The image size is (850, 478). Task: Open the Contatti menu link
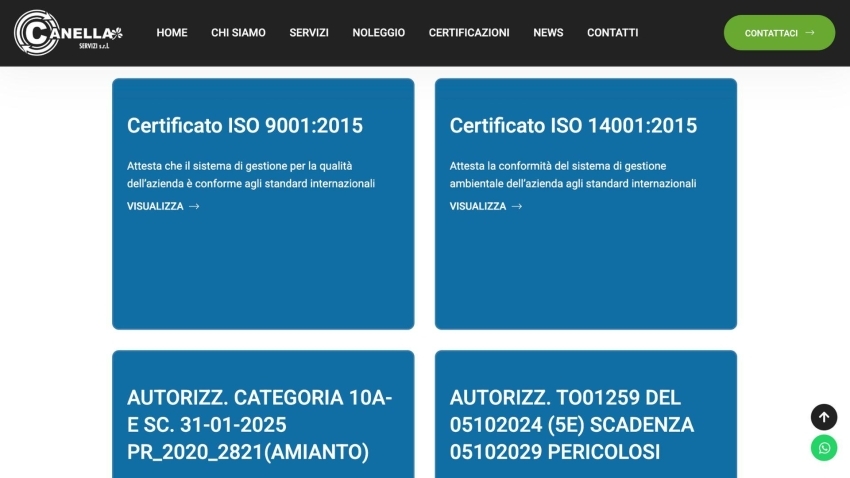[x=612, y=33]
